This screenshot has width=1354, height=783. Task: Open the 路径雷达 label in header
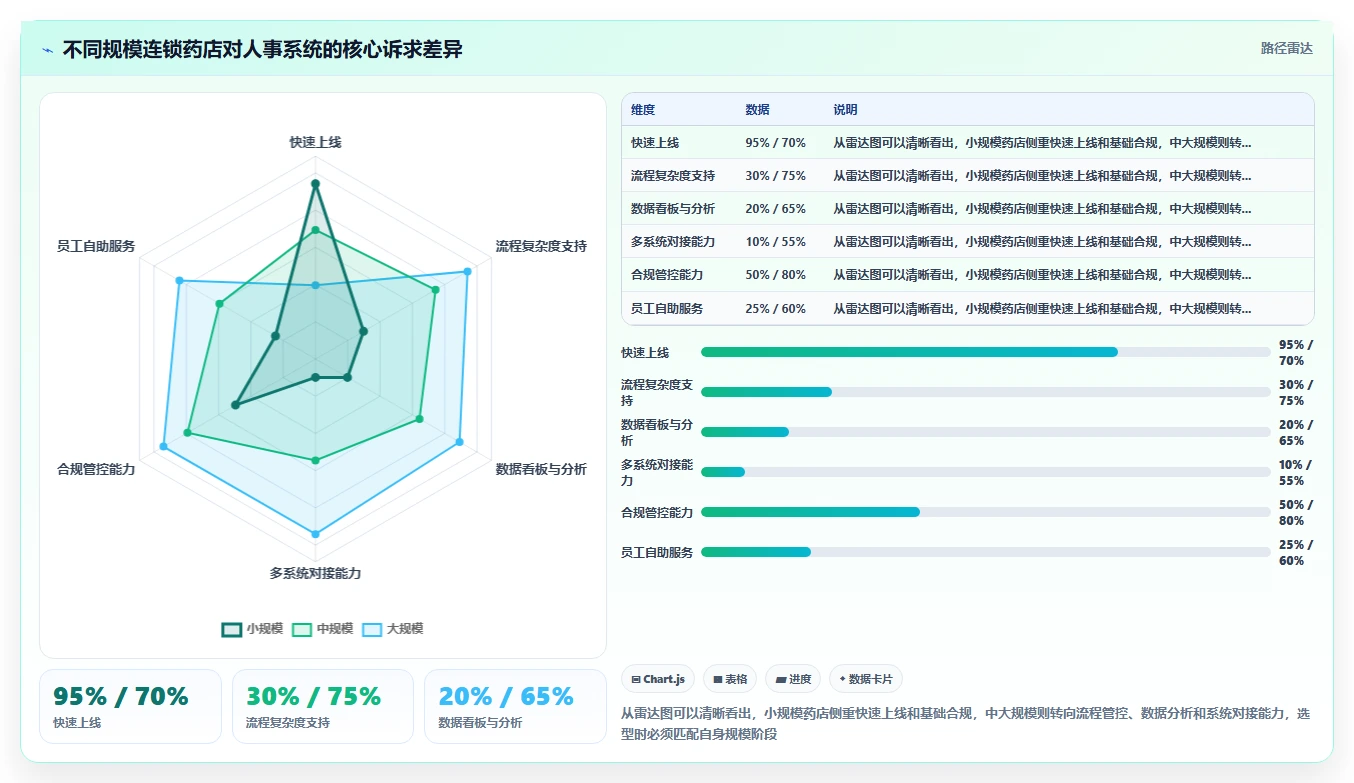[1286, 48]
